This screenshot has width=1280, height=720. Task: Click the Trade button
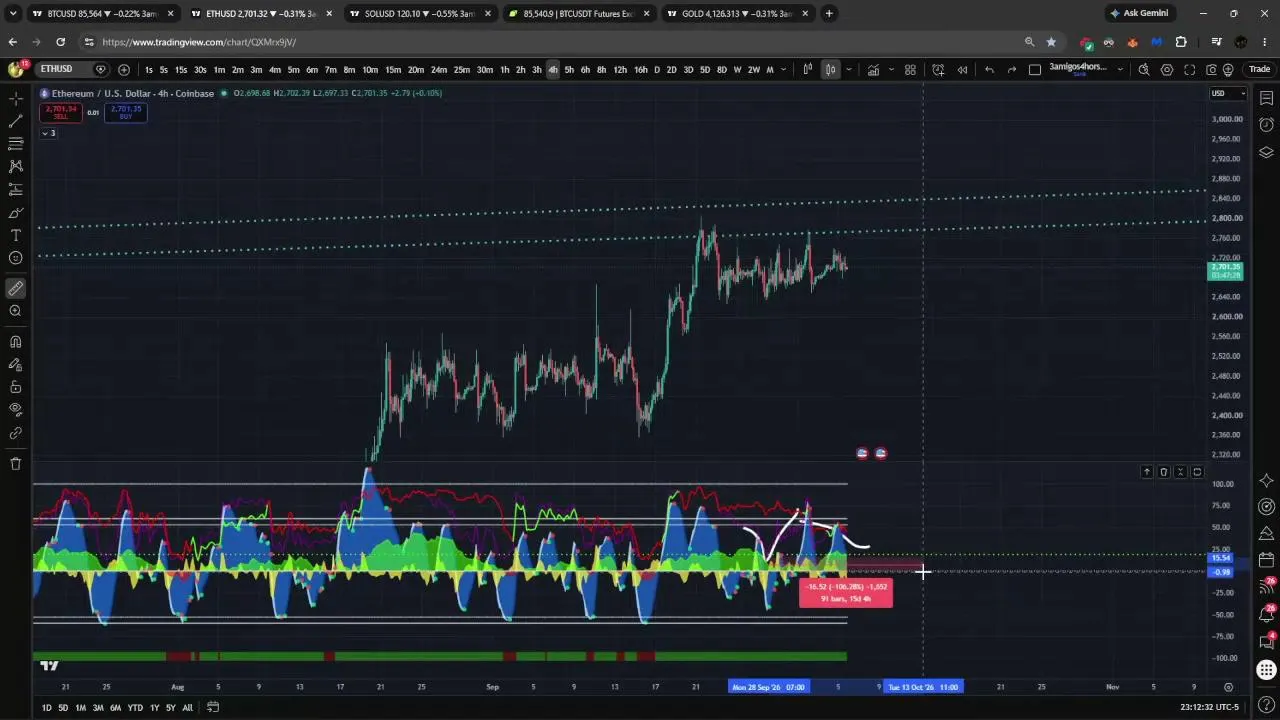tap(1259, 69)
